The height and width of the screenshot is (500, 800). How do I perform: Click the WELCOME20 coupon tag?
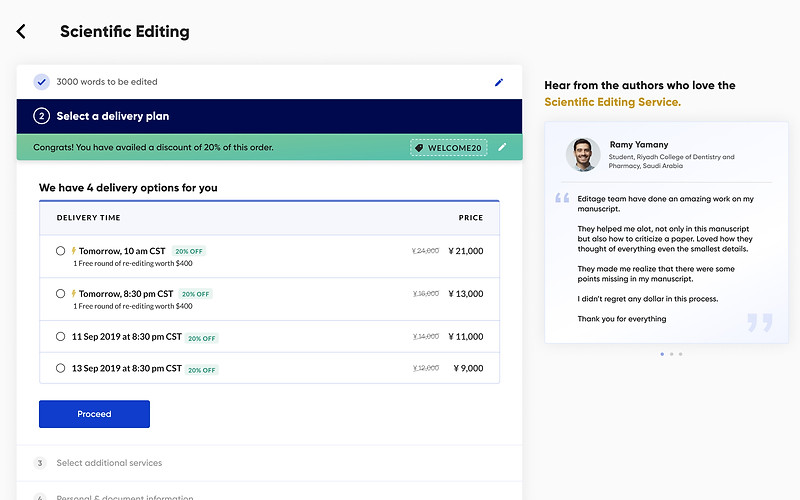448,148
